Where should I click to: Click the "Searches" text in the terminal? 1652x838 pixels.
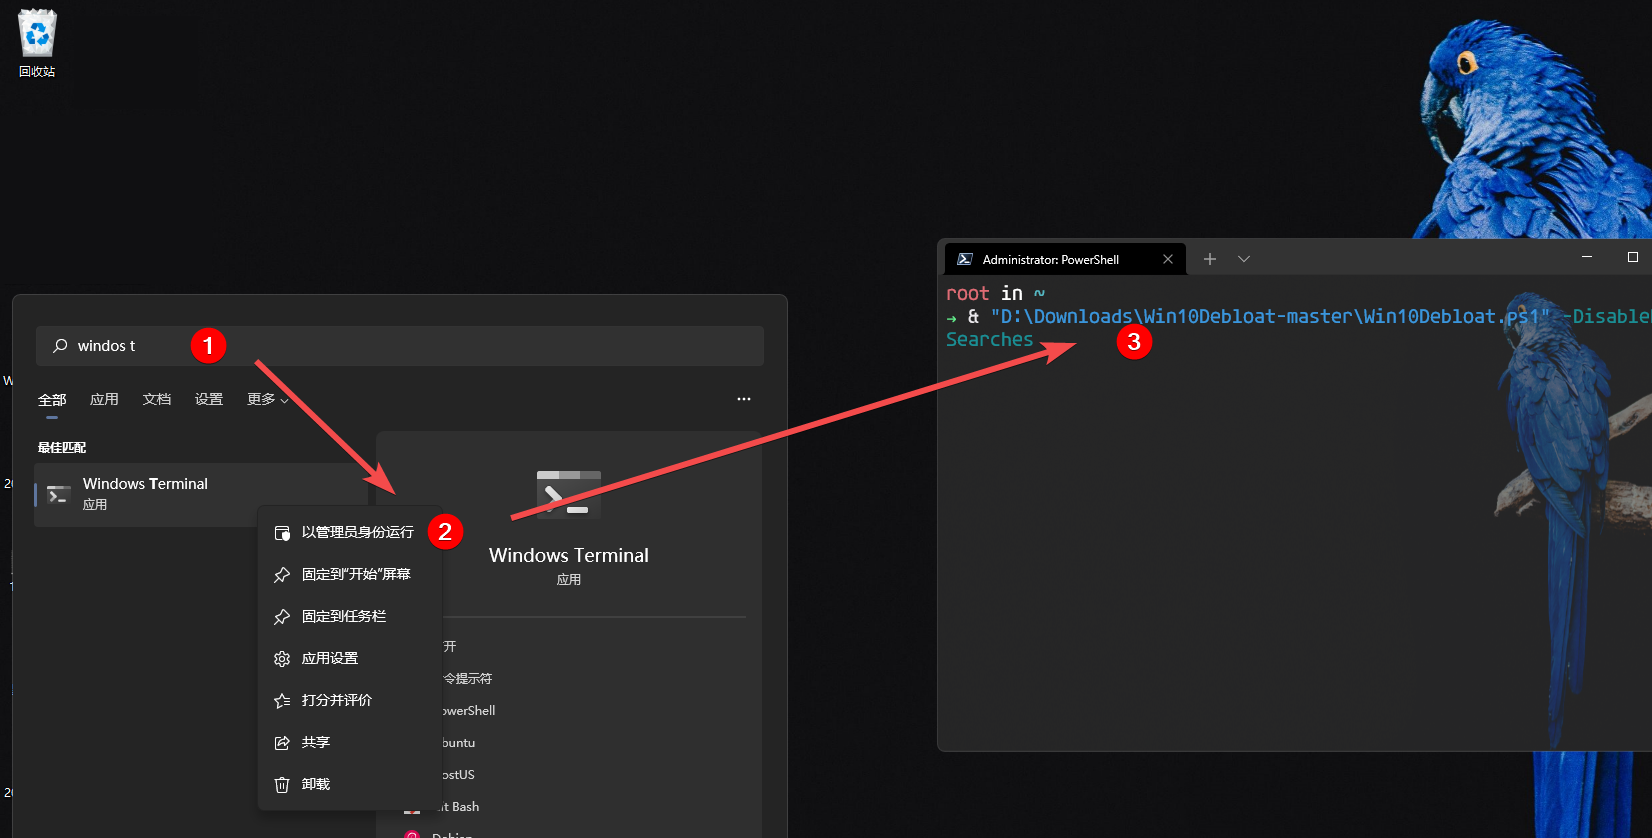pos(990,340)
